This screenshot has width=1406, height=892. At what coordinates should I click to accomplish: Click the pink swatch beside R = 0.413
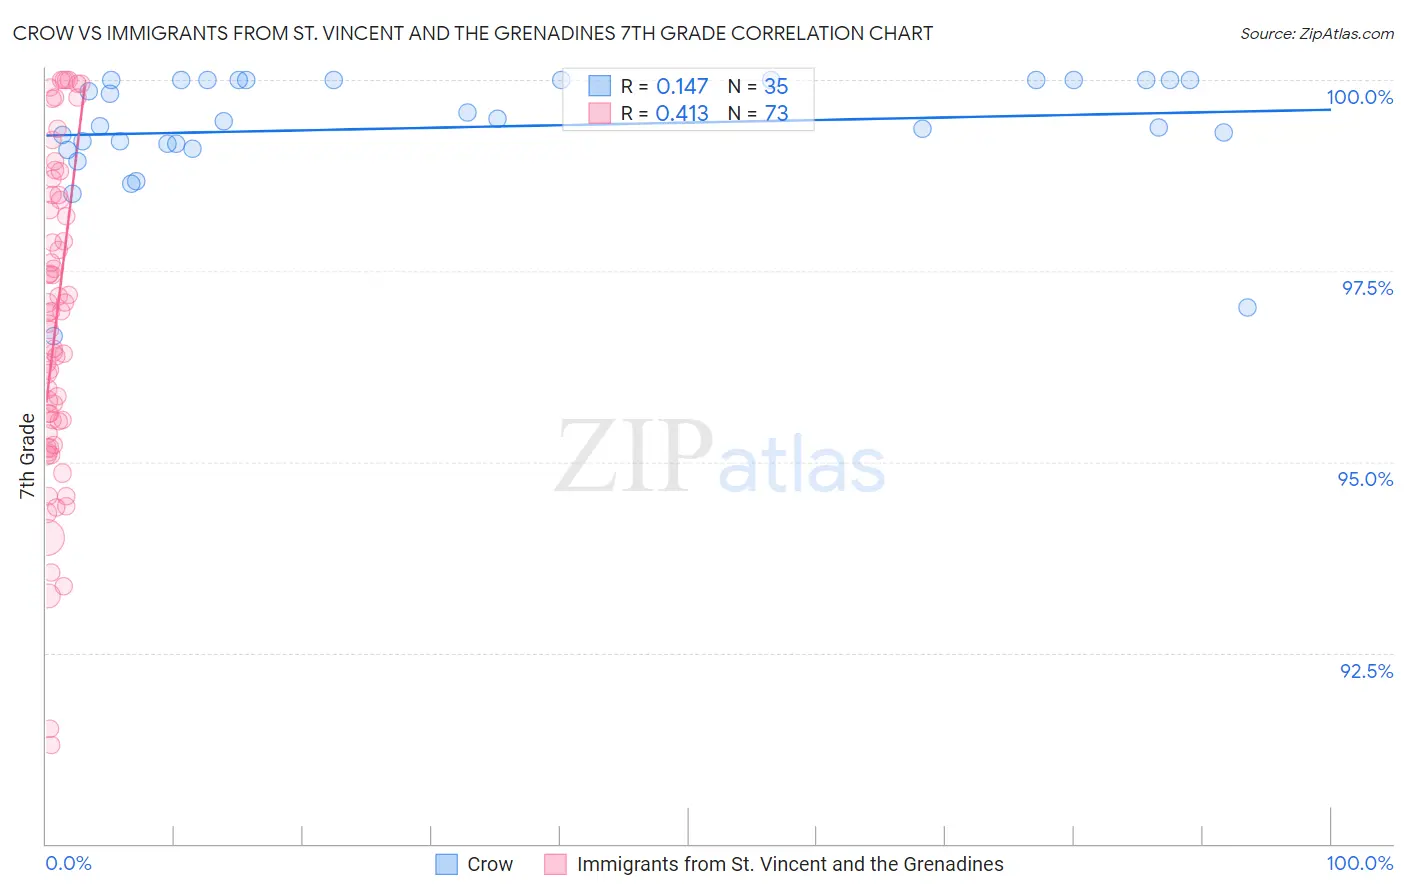599,113
